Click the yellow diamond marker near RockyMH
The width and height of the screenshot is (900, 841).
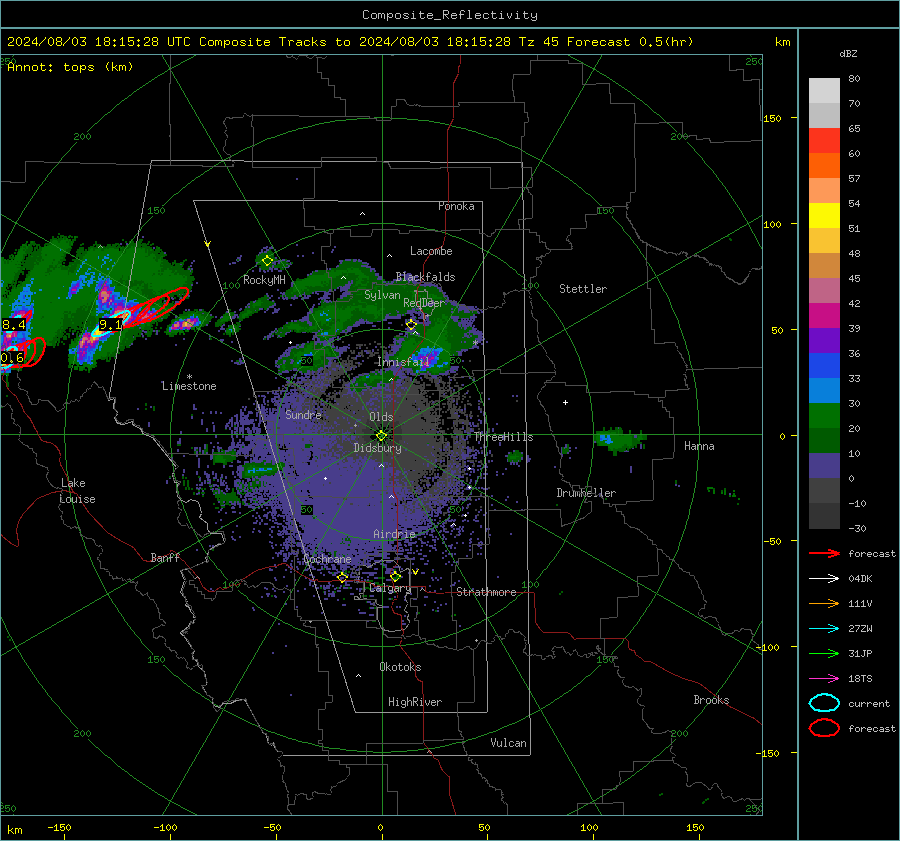(267, 261)
